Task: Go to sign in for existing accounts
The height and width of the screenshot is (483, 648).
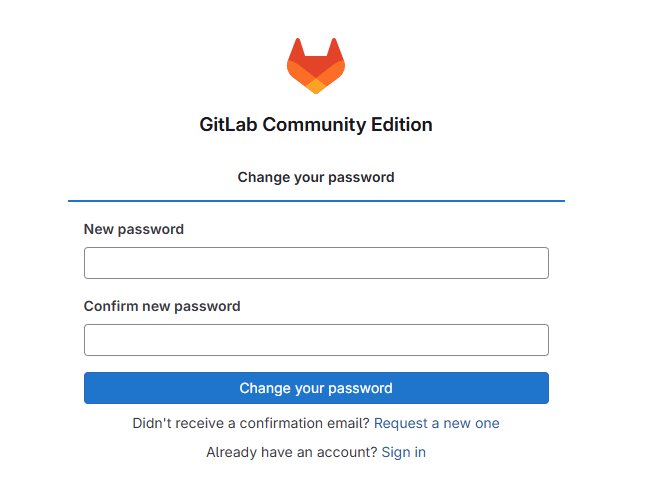Action: [404, 452]
